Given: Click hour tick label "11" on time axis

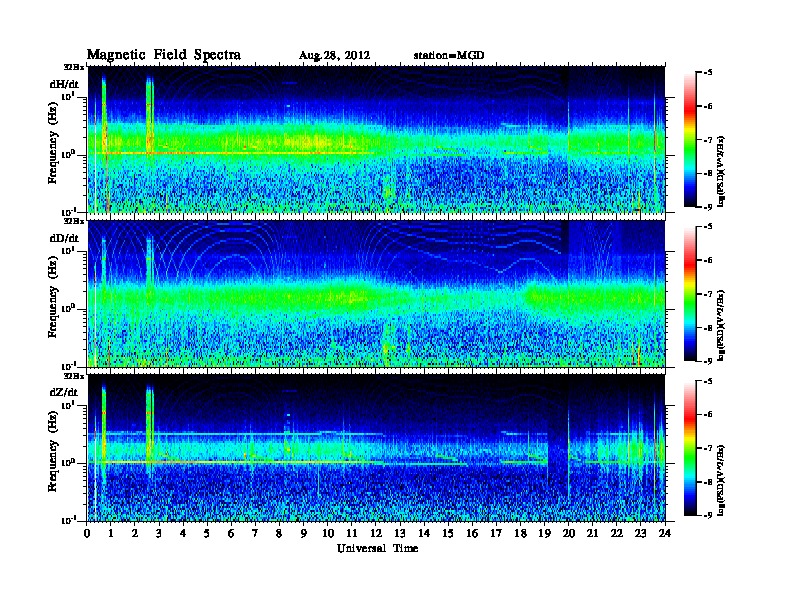Looking at the screenshot, I should (352, 533).
